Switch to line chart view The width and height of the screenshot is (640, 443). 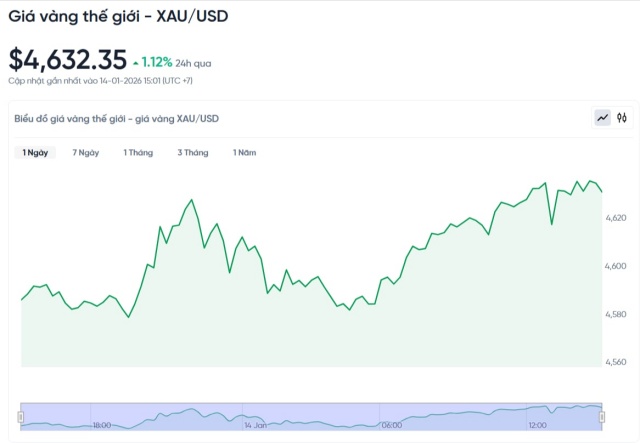pos(602,118)
